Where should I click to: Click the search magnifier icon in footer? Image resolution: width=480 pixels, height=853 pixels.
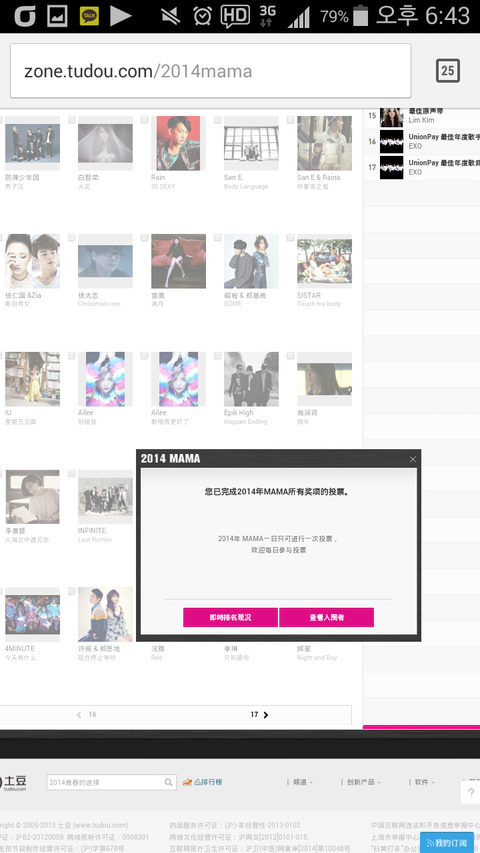coord(169,782)
